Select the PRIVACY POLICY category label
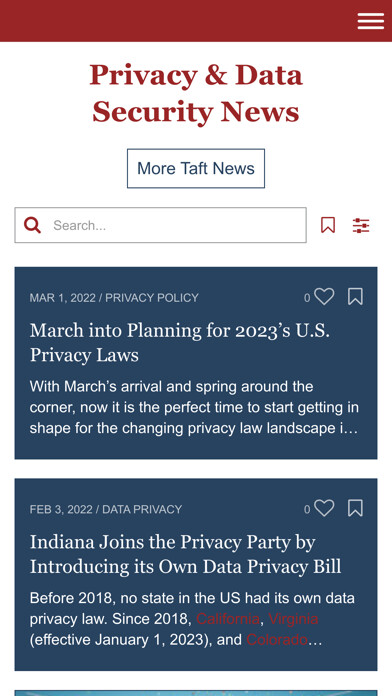This screenshot has width=392, height=696. coord(152,298)
